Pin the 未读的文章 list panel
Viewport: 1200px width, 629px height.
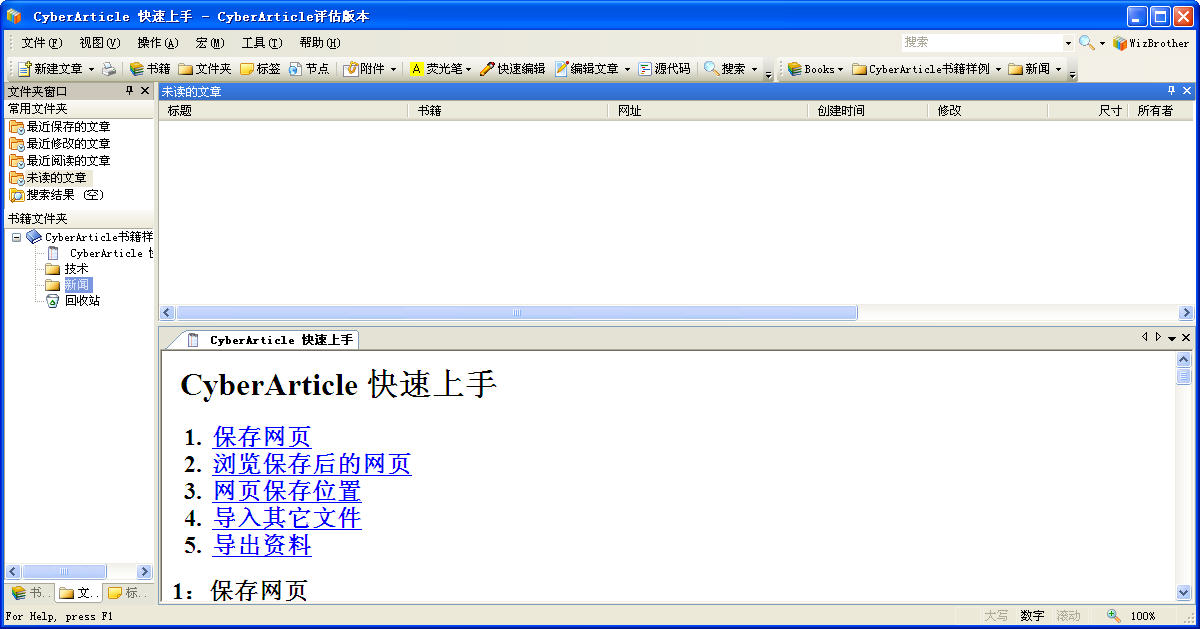[x=1171, y=91]
